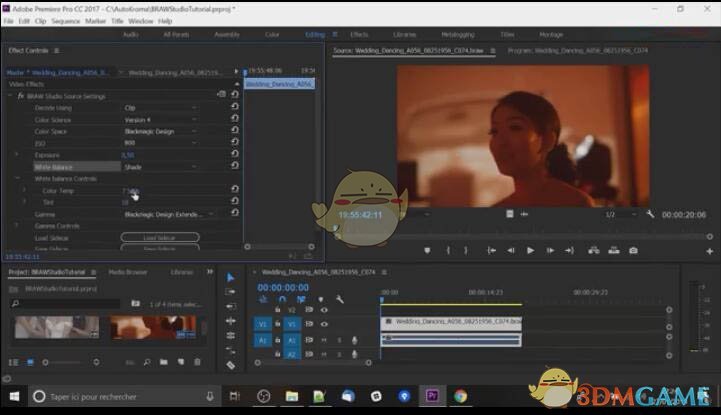The height and width of the screenshot is (415, 721).
Task: Switch to Effects workspace
Action: coord(359,34)
